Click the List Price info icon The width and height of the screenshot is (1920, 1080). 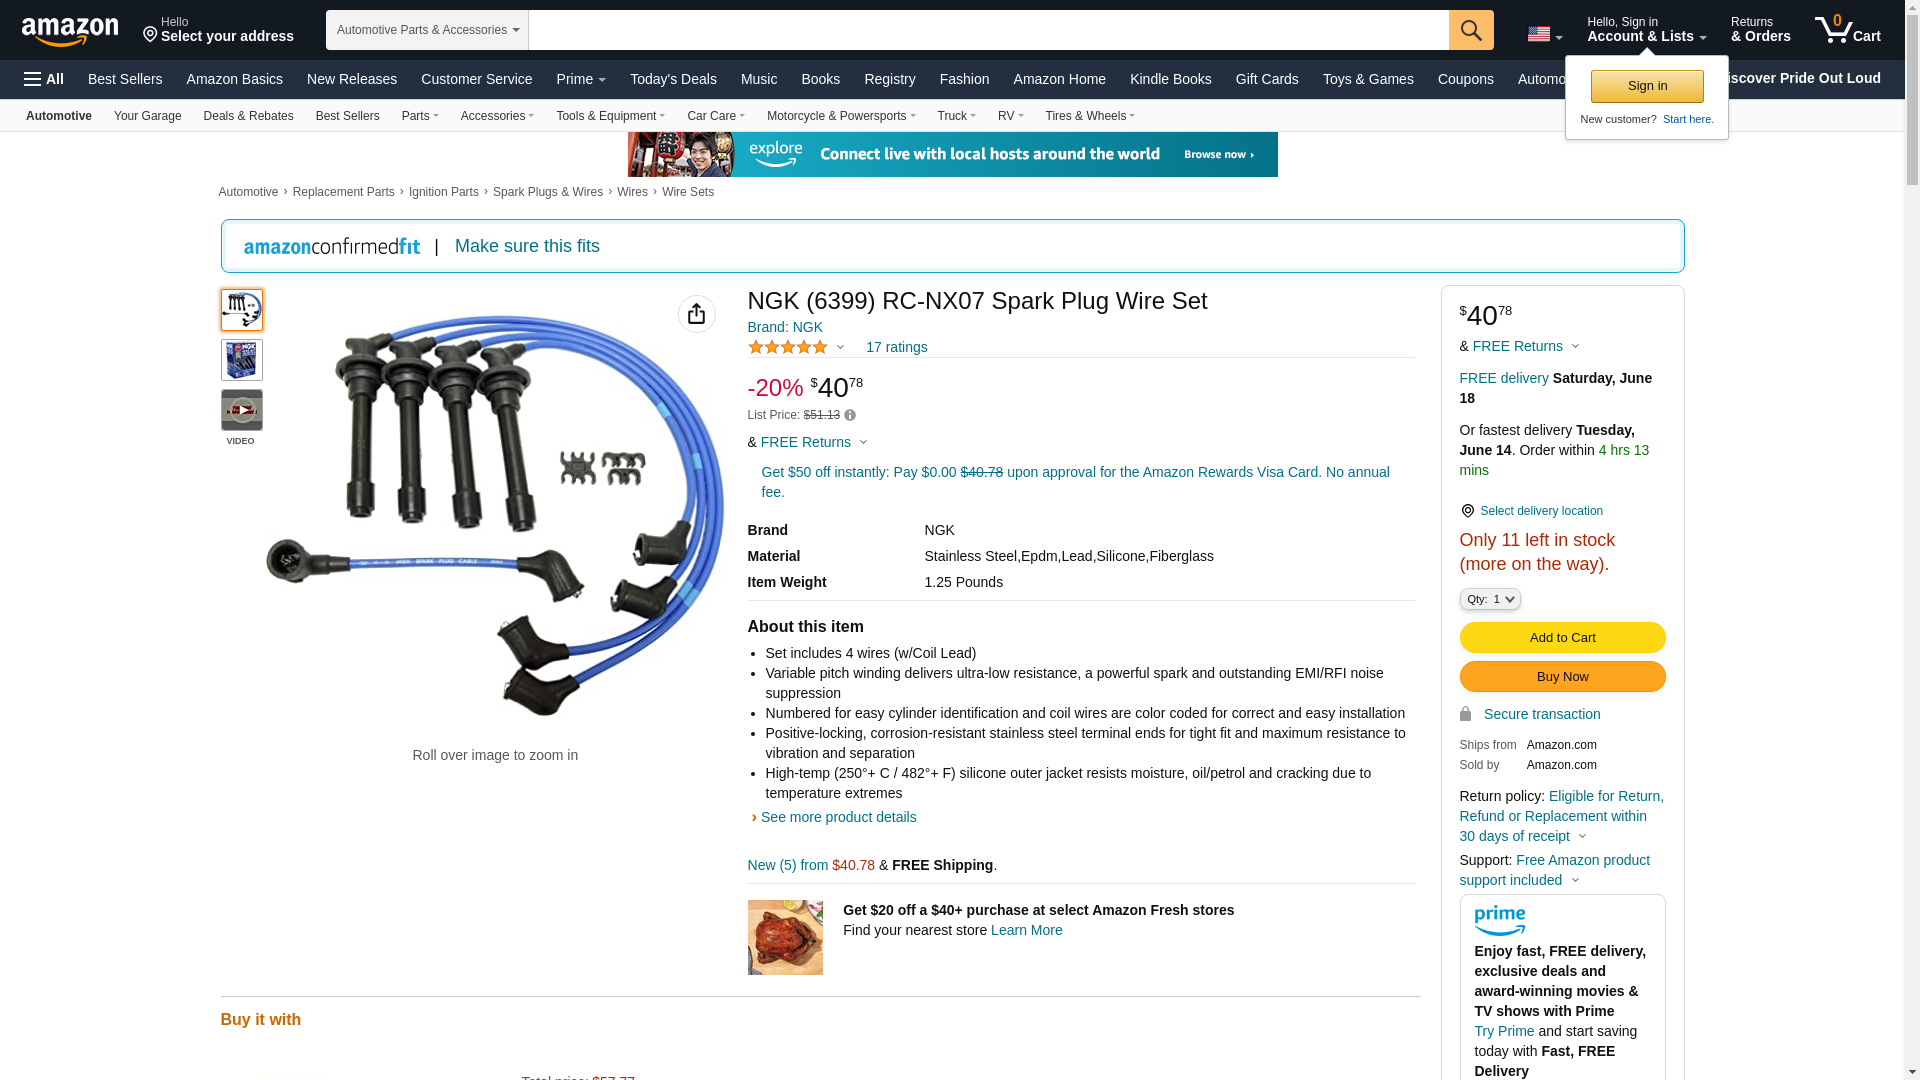(x=850, y=415)
